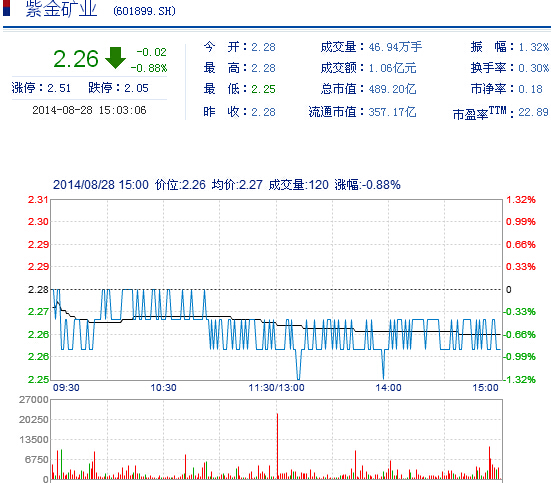Click the 14:00 time axis label
The height and width of the screenshot is (483, 551).
click(x=388, y=388)
